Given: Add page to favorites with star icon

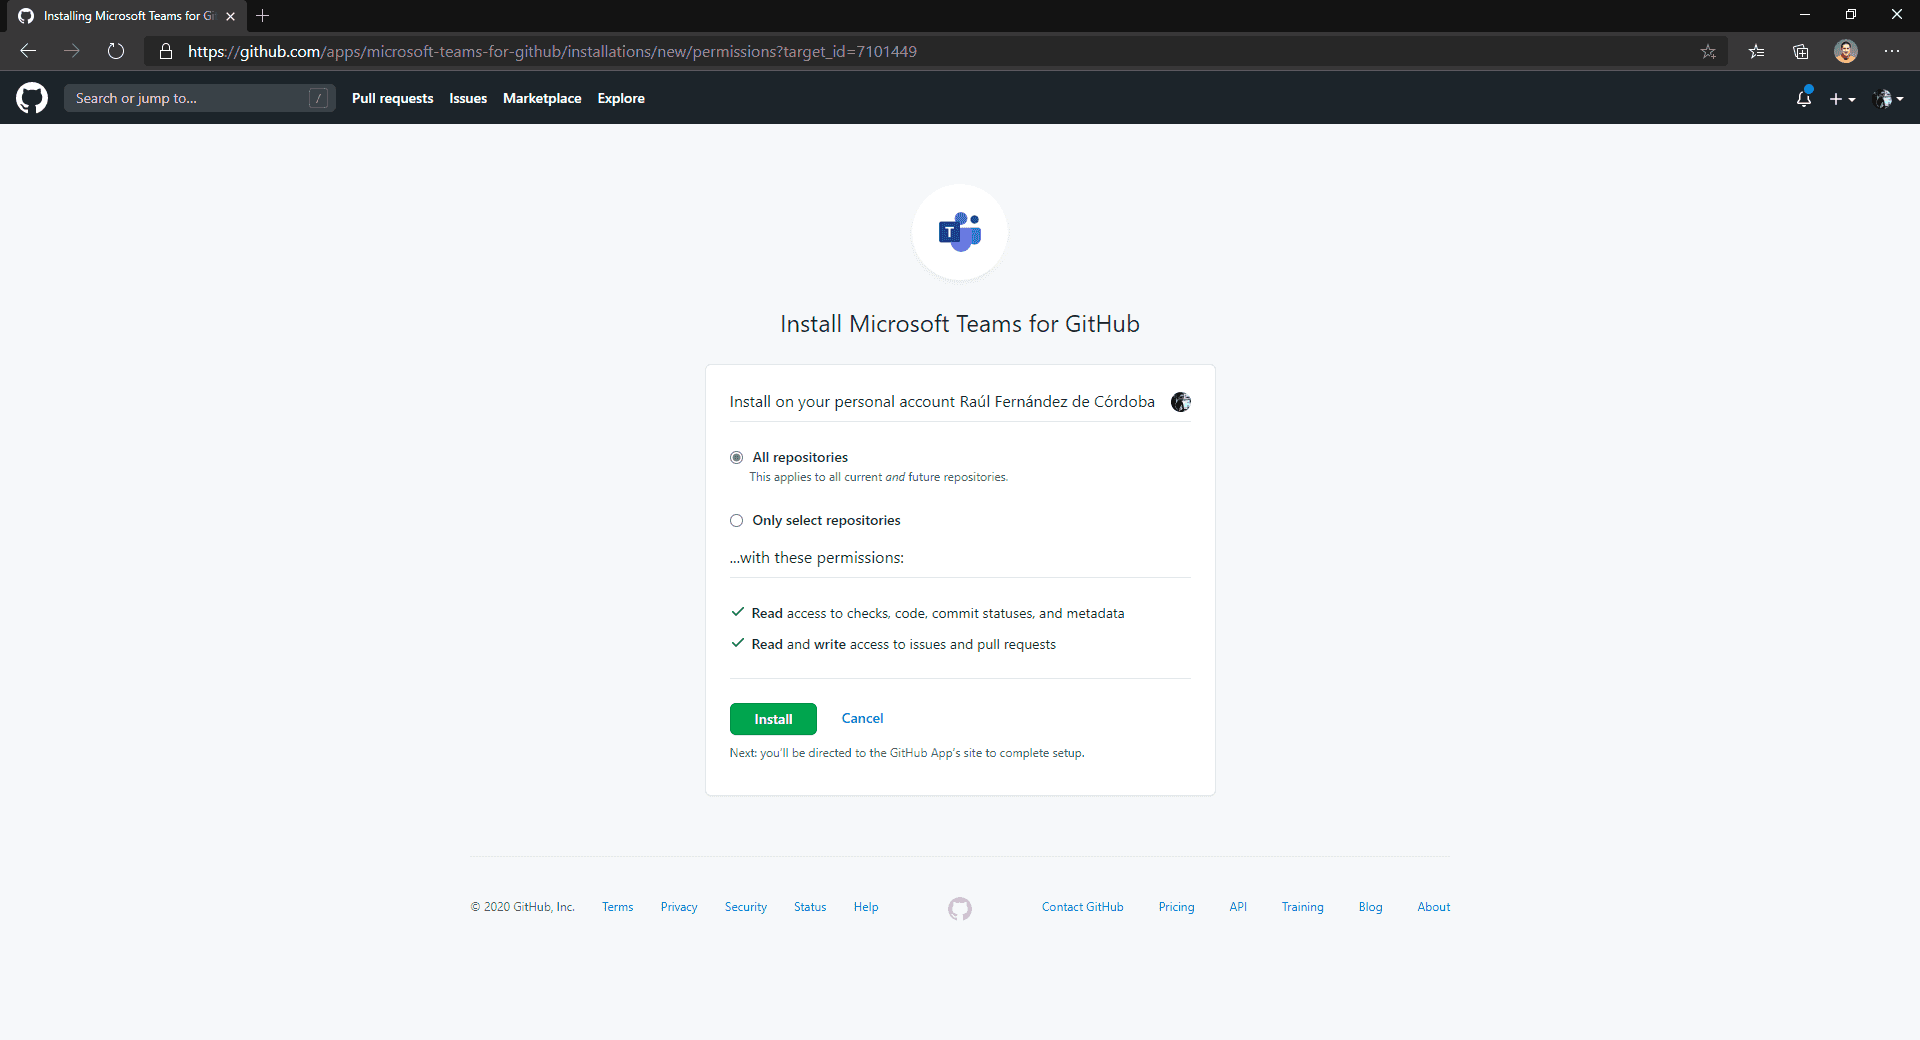Looking at the screenshot, I should point(1708,51).
